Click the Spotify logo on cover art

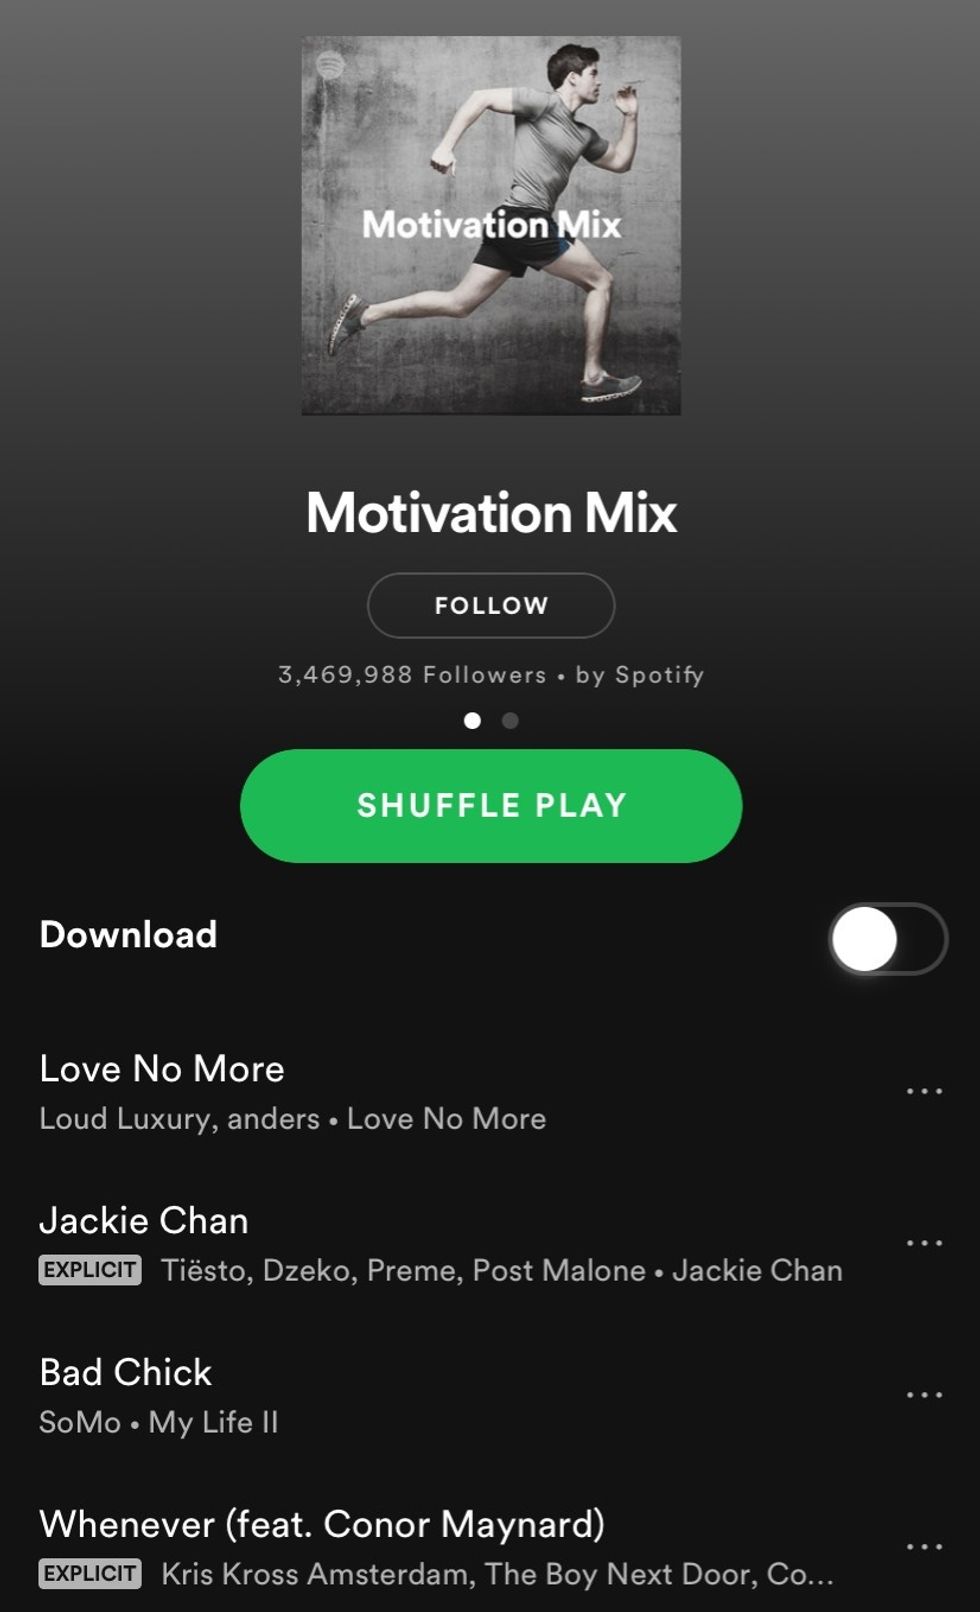[x=330, y=65]
